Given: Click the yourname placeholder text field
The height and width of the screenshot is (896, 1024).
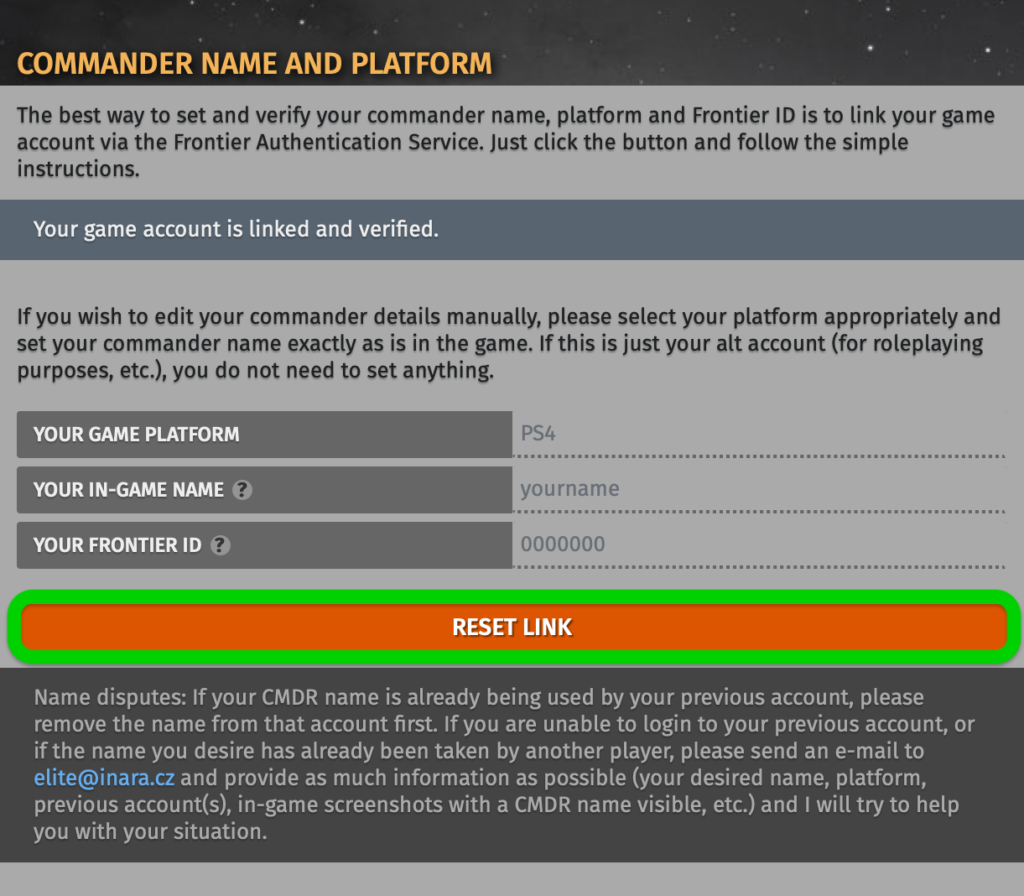Looking at the screenshot, I should coord(570,490).
